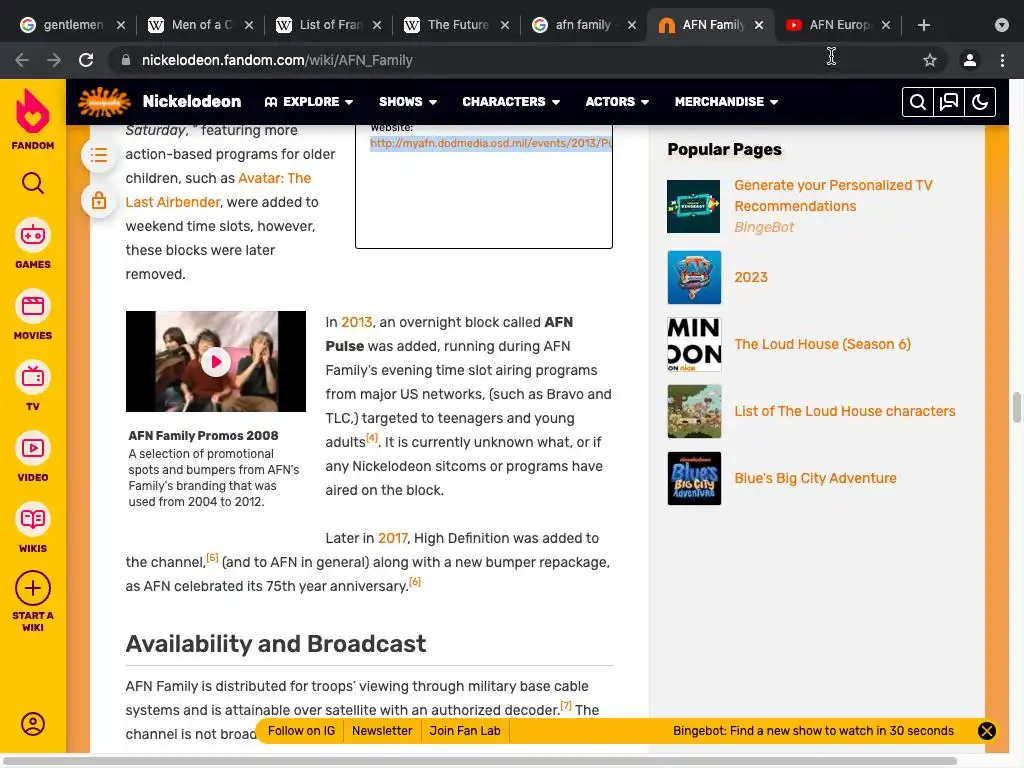View site information lock icon
1024x768 pixels.
pos(126,60)
